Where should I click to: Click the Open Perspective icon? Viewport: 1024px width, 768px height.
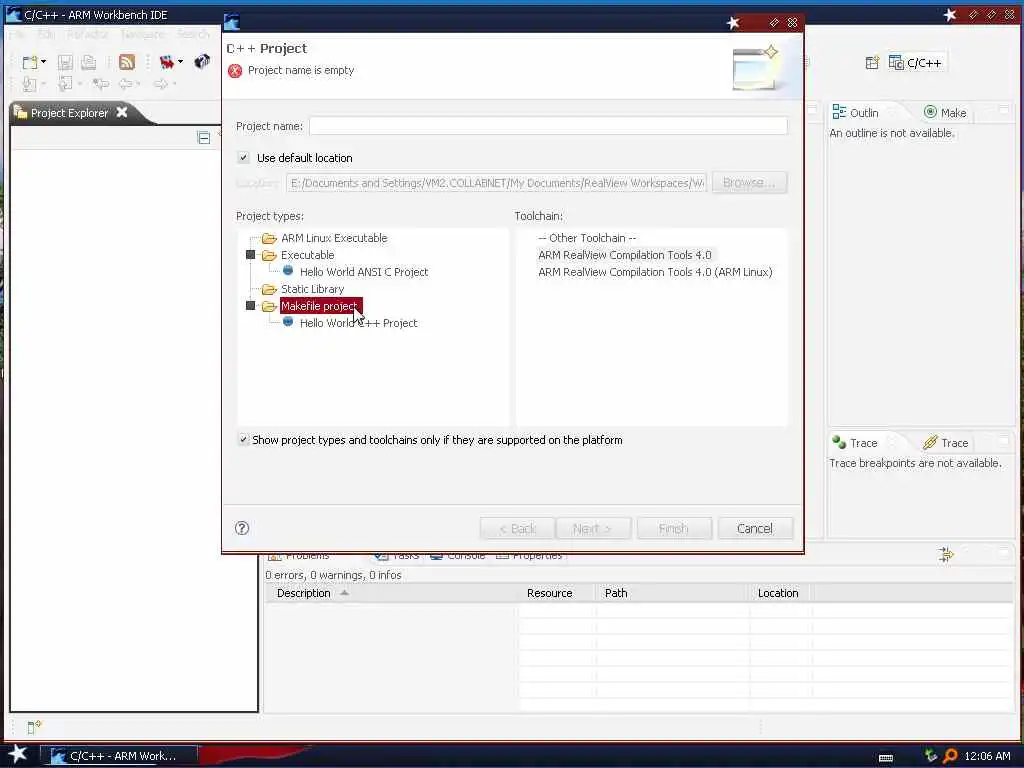coord(872,63)
